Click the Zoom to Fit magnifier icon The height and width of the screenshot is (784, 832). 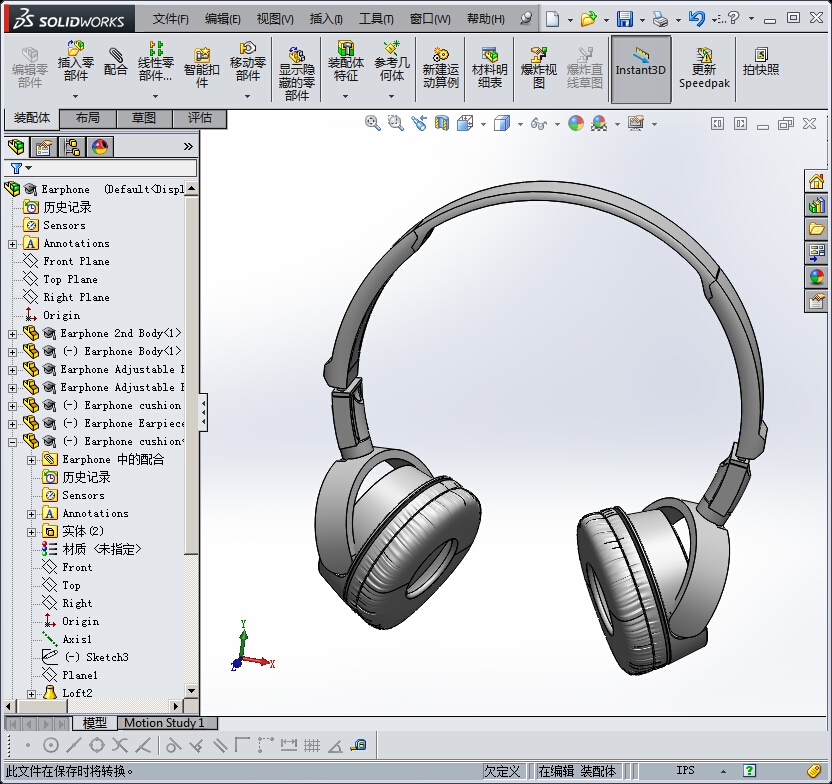tap(373, 123)
